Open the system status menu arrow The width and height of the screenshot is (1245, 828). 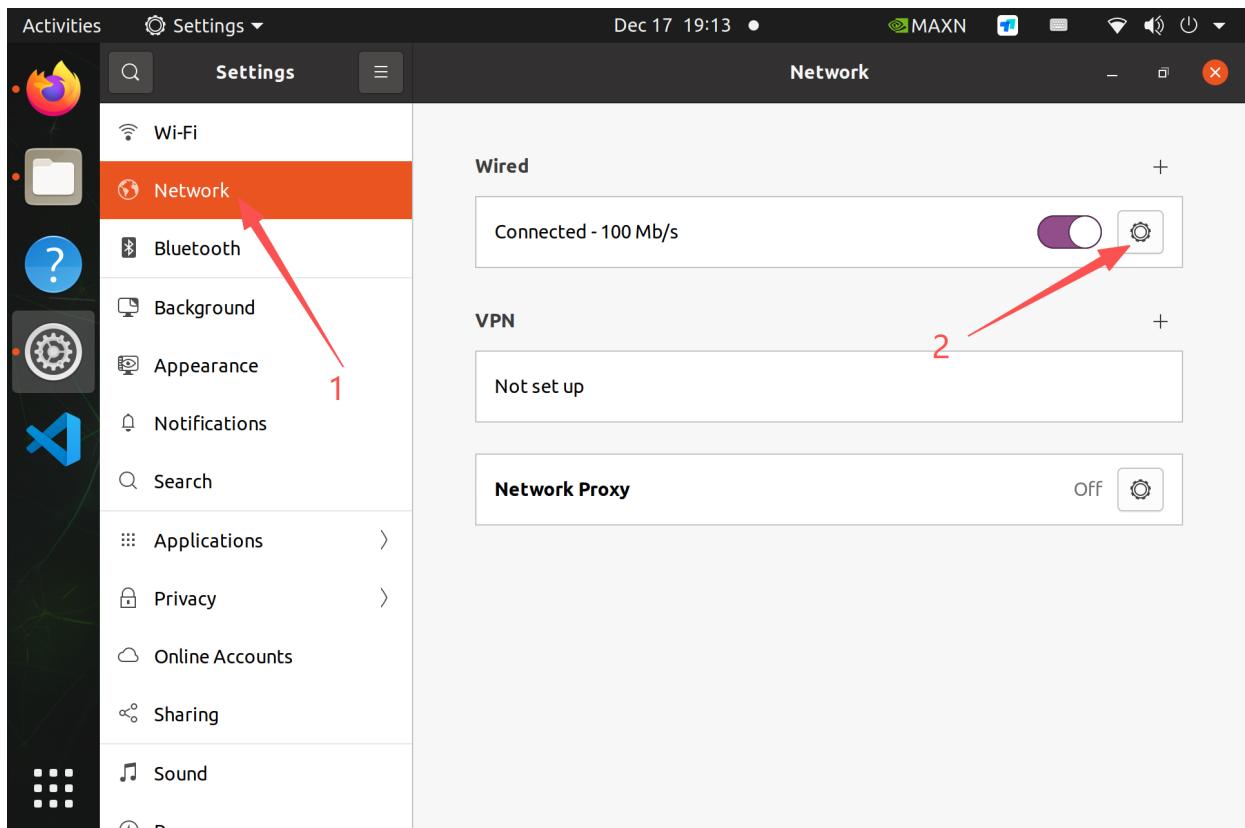[x=1217, y=24]
